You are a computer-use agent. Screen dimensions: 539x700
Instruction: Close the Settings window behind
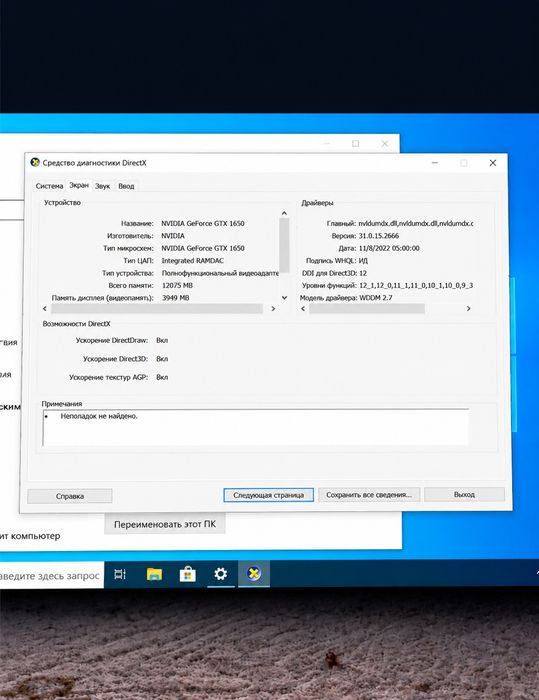coord(384,143)
